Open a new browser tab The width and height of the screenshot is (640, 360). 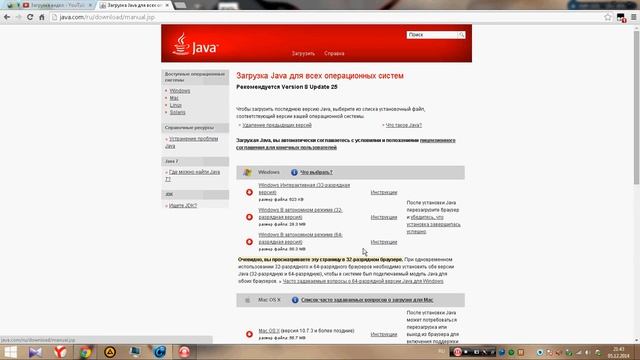click(180, 5)
